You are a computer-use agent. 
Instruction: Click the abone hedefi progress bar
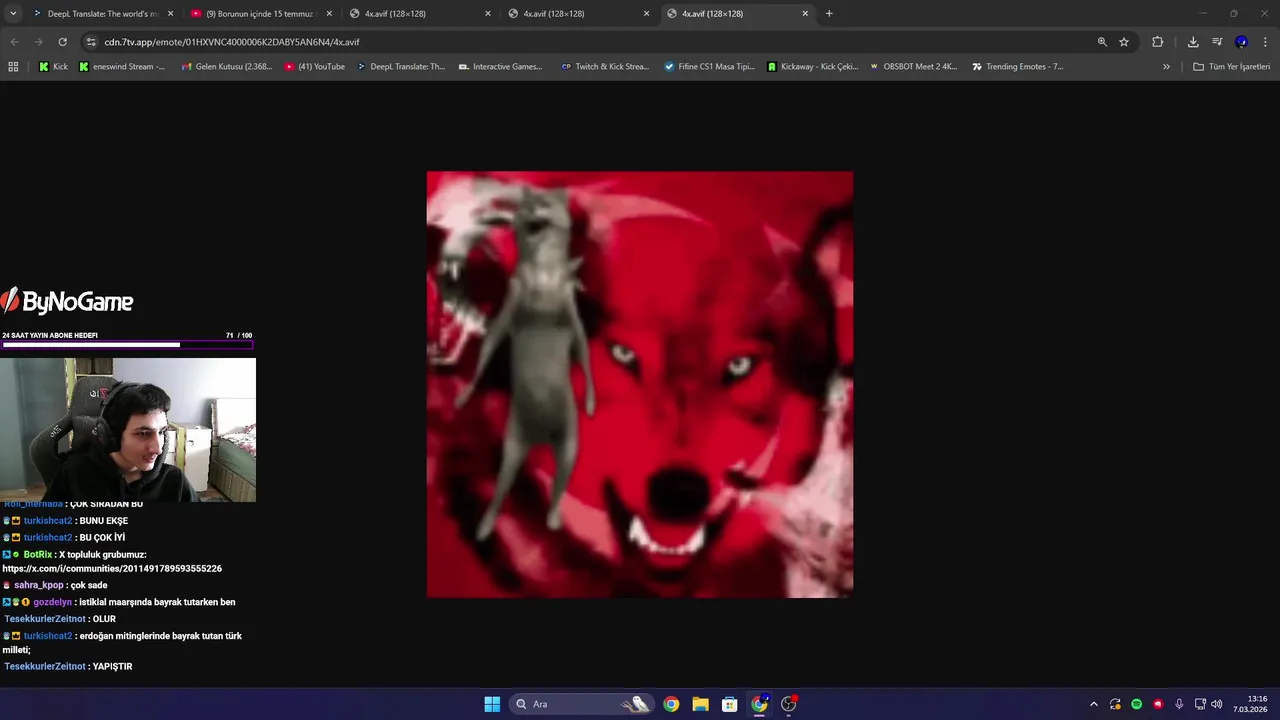point(127,345)
